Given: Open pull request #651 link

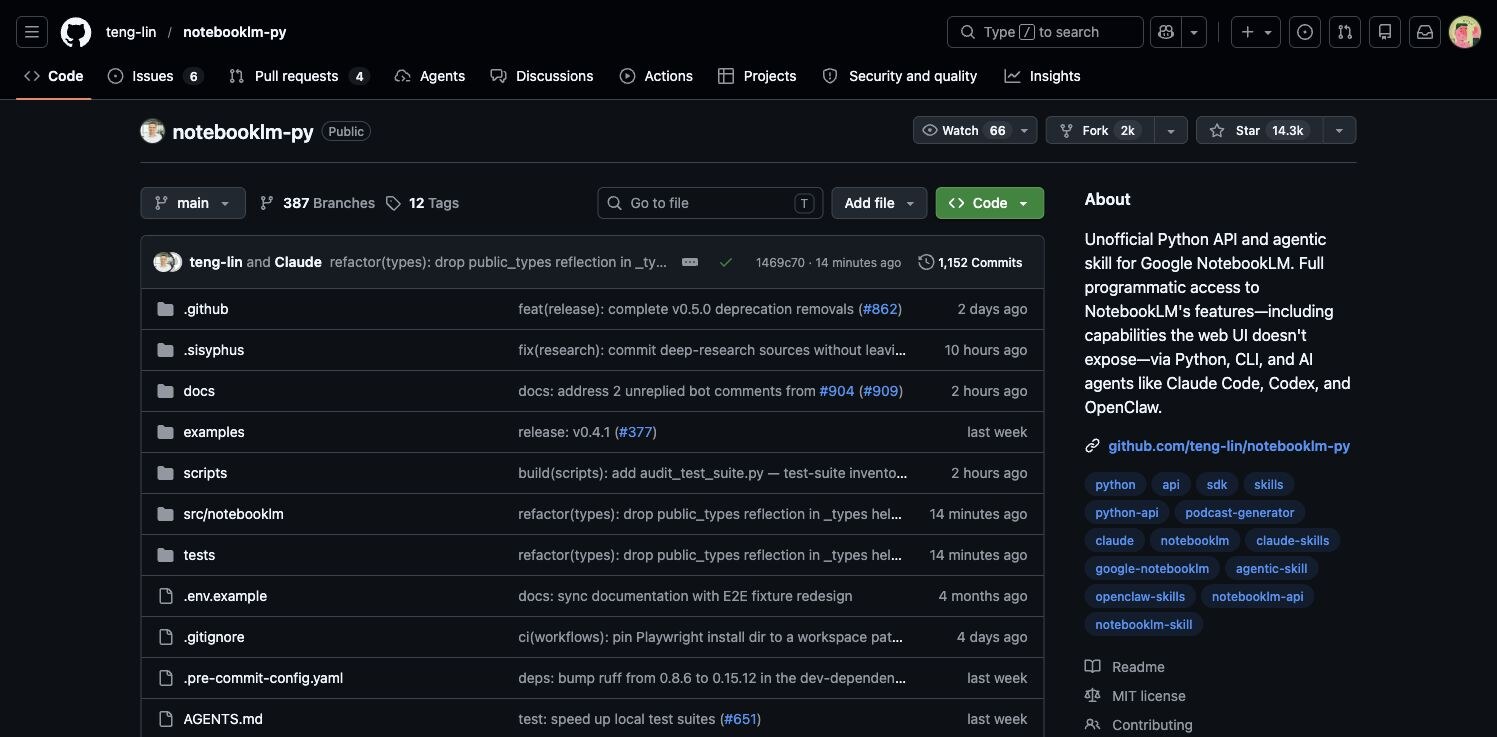Looking at the screenshot, I should click(x=738, y=719).
